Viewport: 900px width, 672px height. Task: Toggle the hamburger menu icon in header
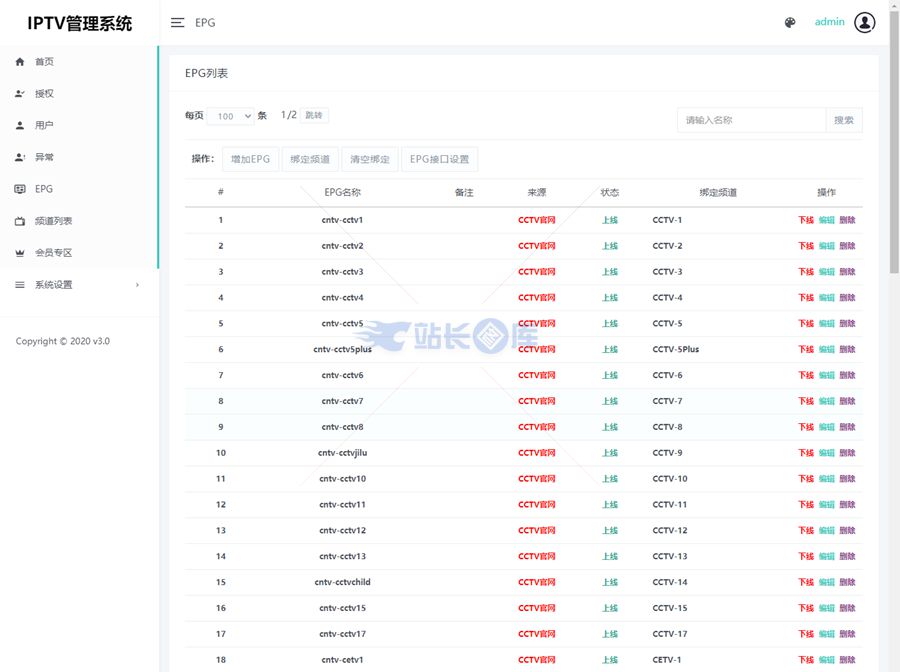point(177,23)
